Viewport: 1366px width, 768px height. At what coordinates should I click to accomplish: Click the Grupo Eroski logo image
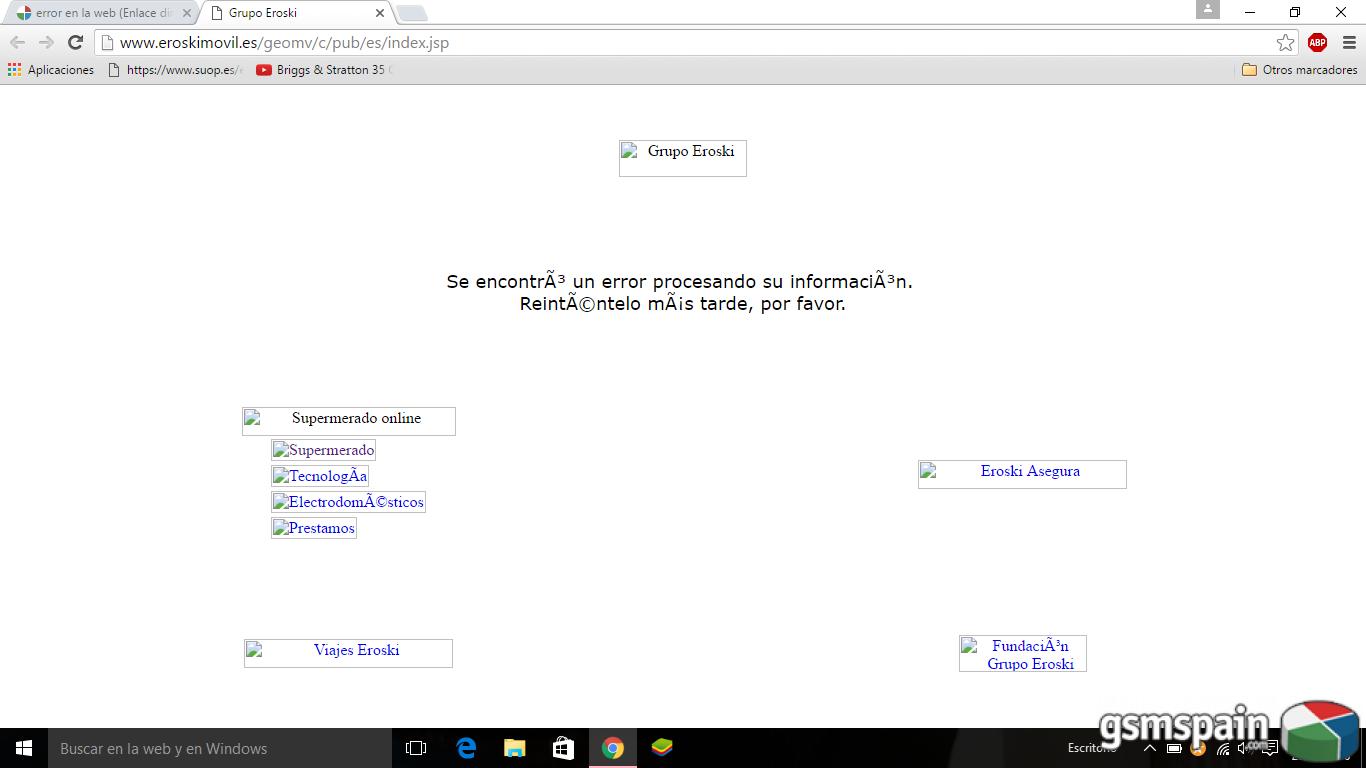[683, 158]
